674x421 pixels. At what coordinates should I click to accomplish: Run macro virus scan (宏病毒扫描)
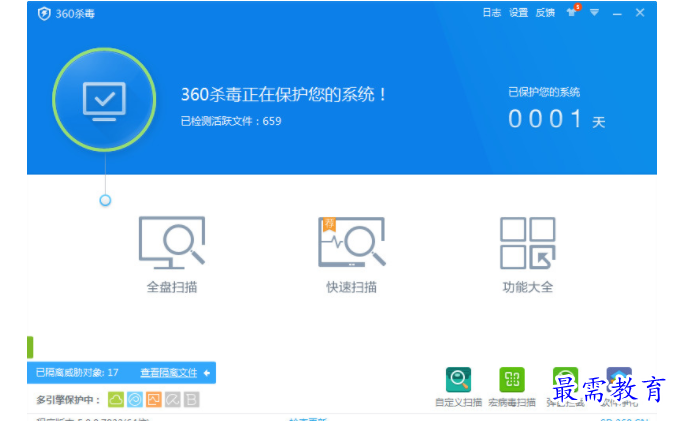coord(512,386)
